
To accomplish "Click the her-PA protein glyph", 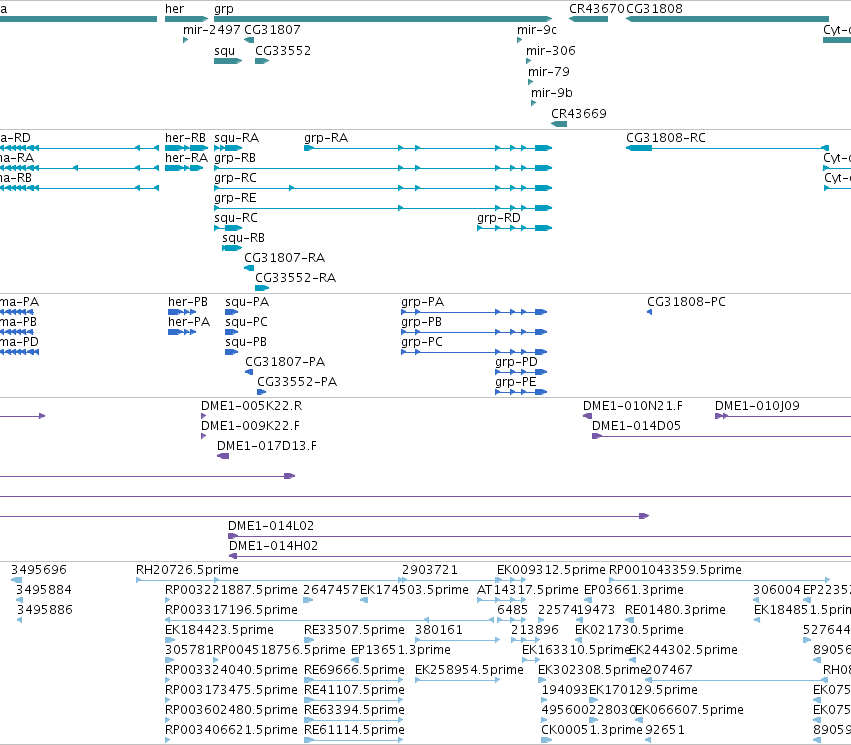I will point(182,332).
